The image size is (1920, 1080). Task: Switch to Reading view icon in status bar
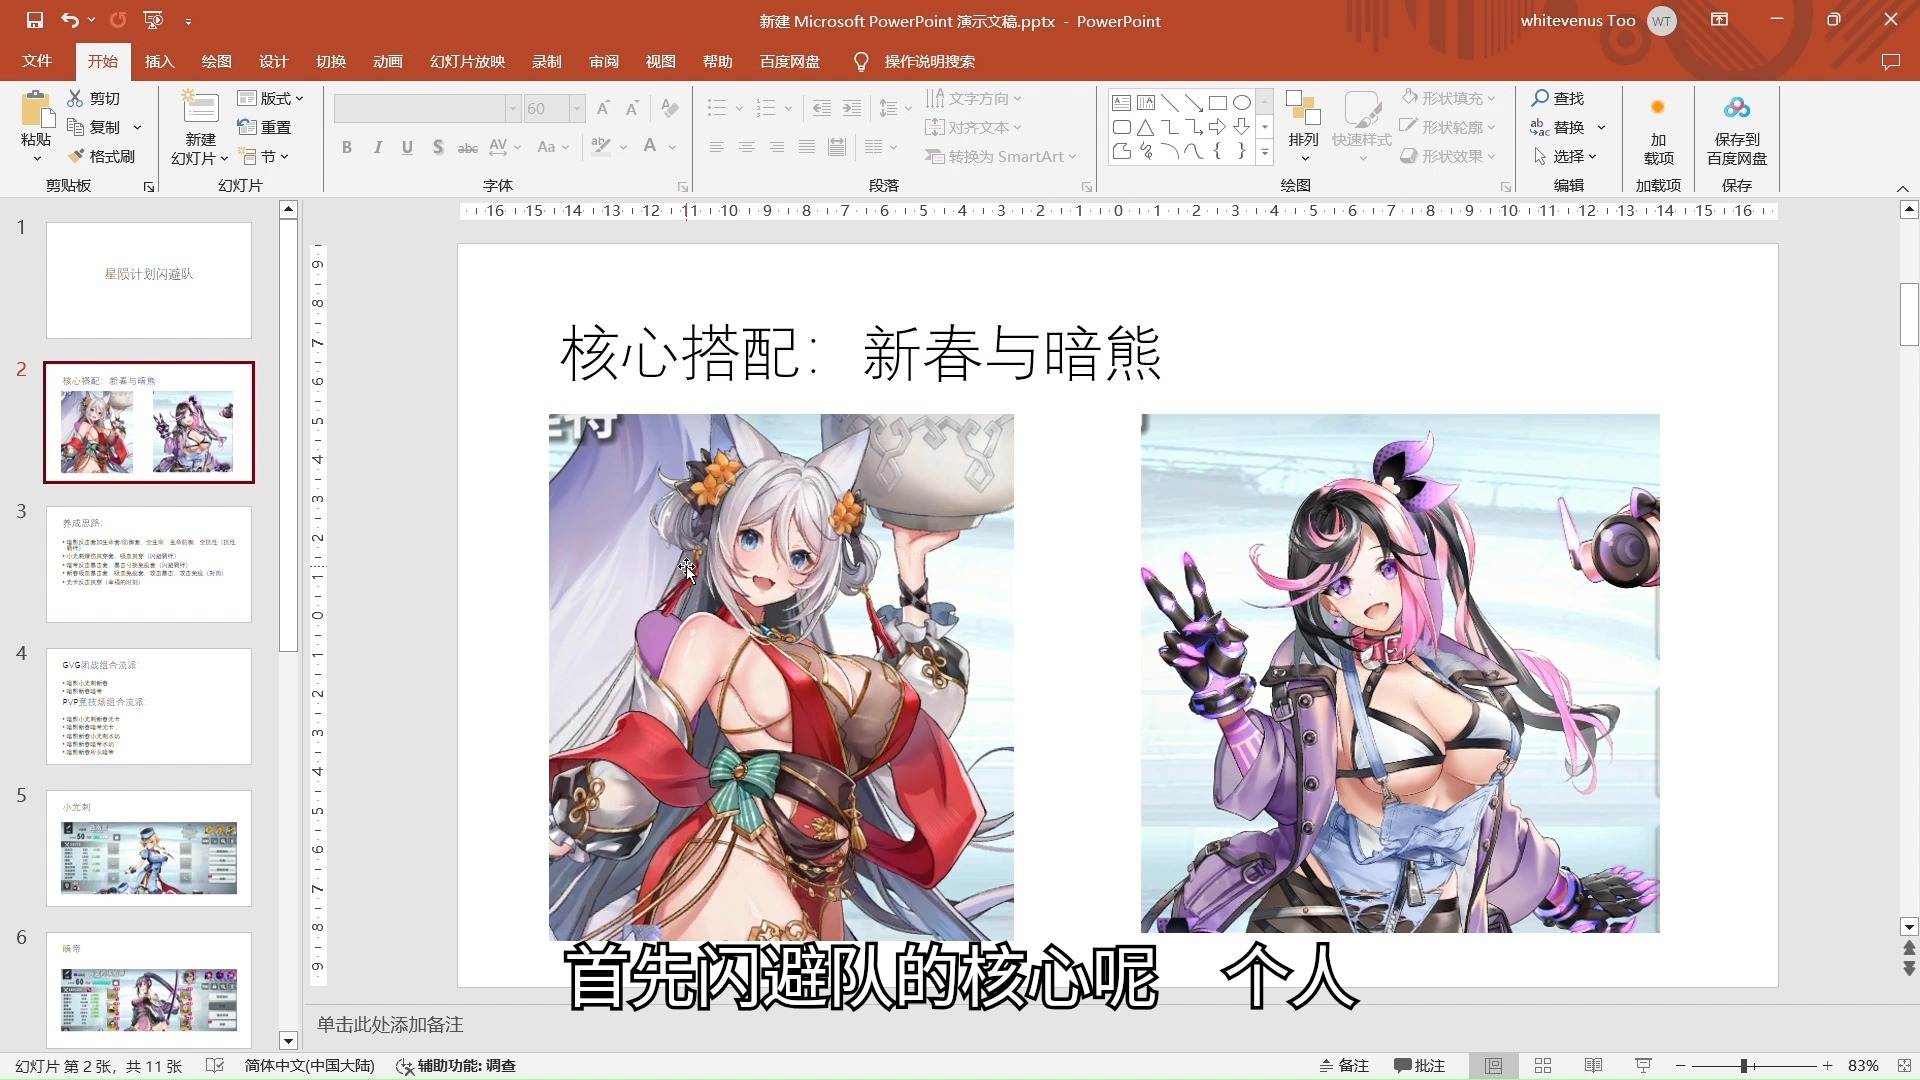(1593, 1066)
